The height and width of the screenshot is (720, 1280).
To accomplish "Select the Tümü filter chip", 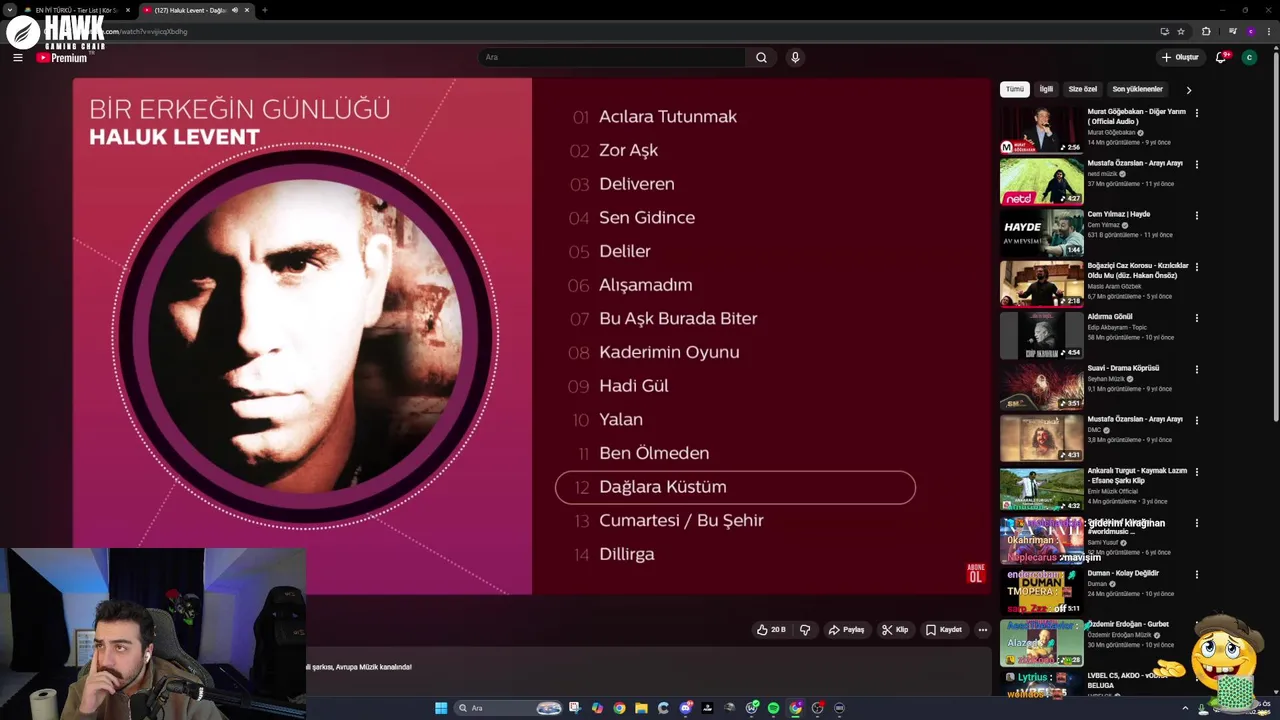I will coord(1015,89).
